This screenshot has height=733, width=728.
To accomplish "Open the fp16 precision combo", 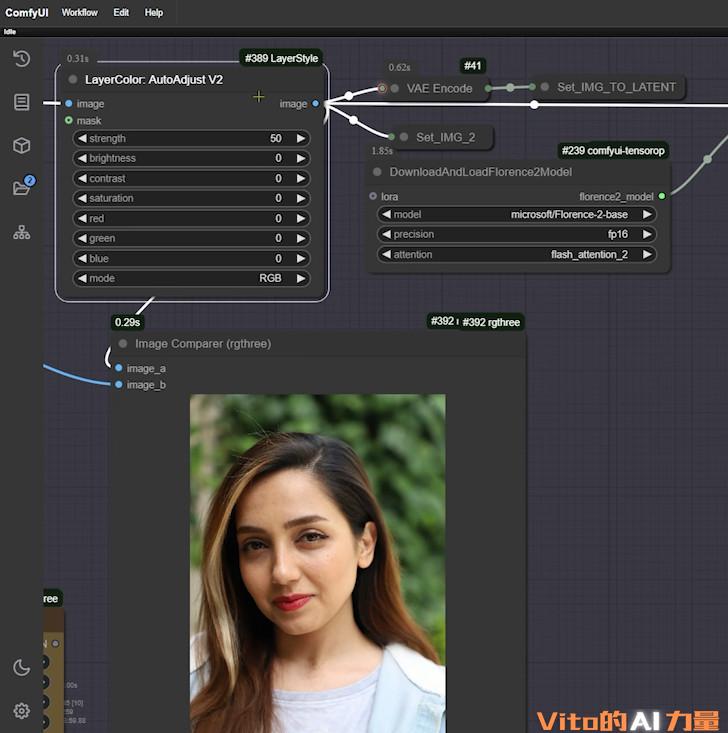I will click(x=517, y=234).
